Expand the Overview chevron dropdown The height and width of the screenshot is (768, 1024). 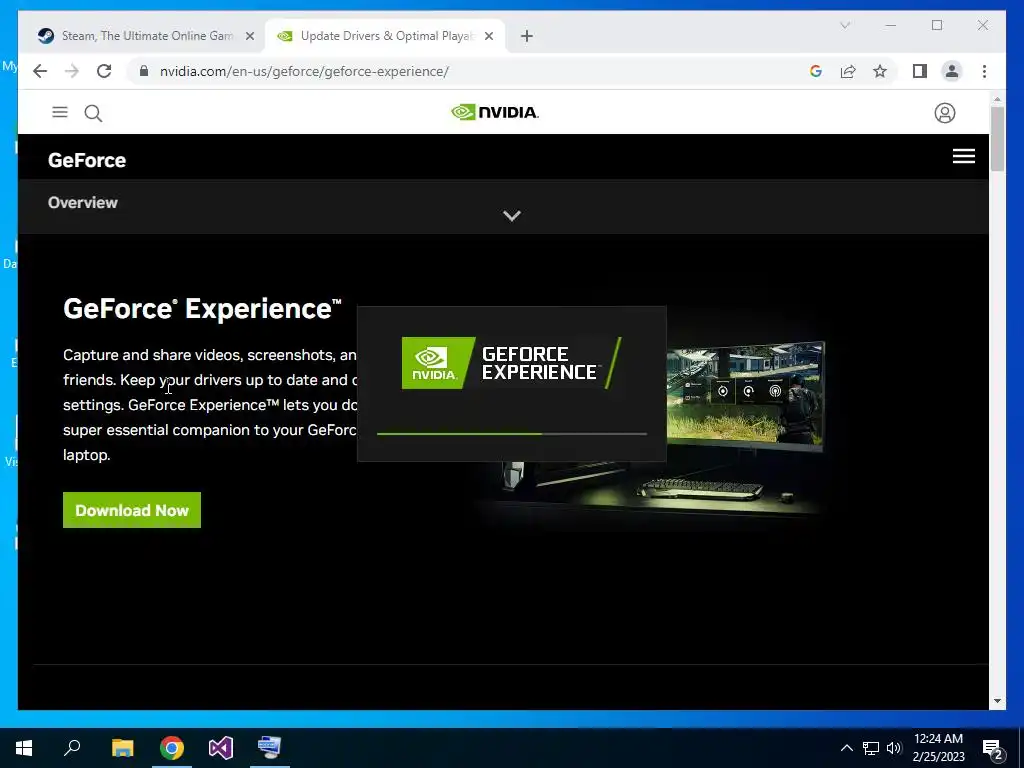[x=511, y=216]
